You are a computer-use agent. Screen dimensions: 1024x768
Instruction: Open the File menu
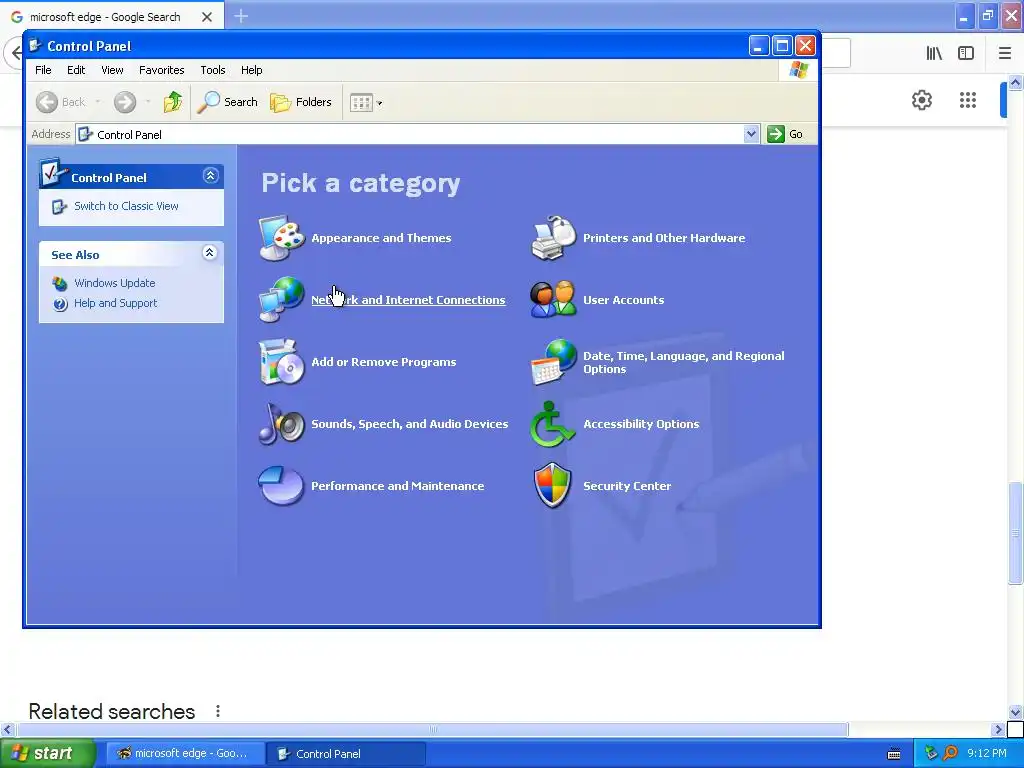click(43, 70)
